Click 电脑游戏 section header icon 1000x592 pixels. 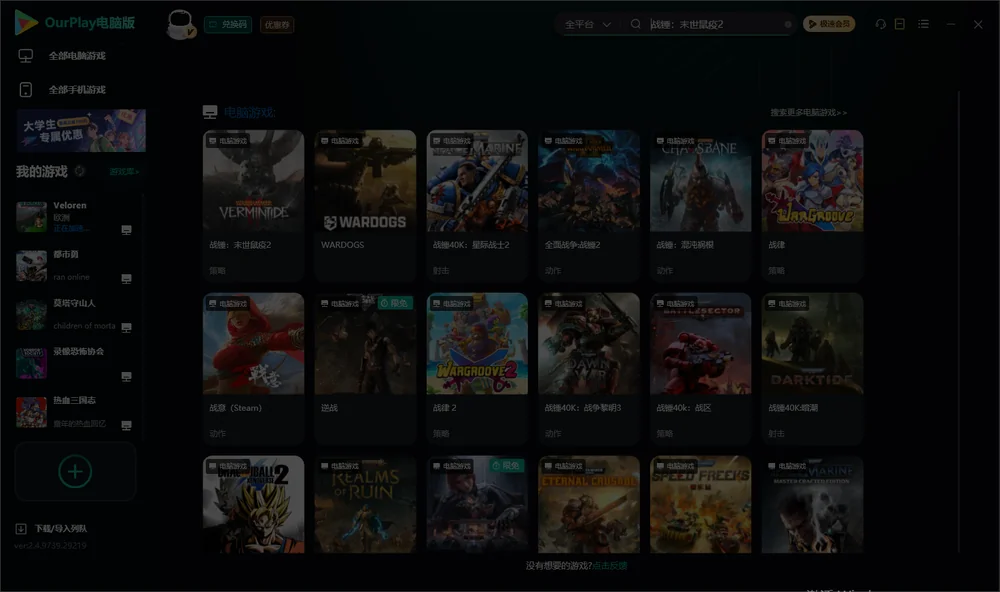pyautogui.click(x=210, y=113)
